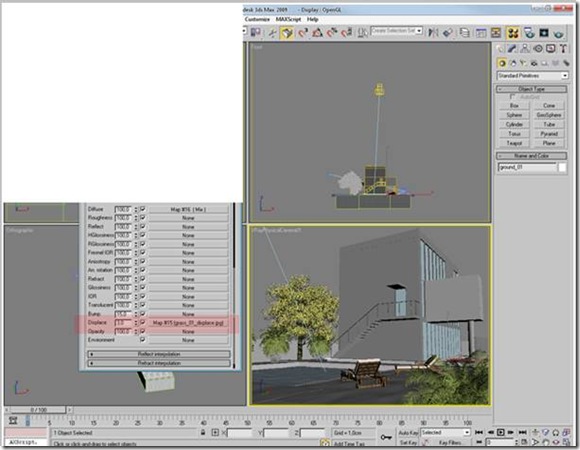Open the Material Editor from toolbar
Image resolution: width=580 pixels, height=450 pixels.
point(513,33)
